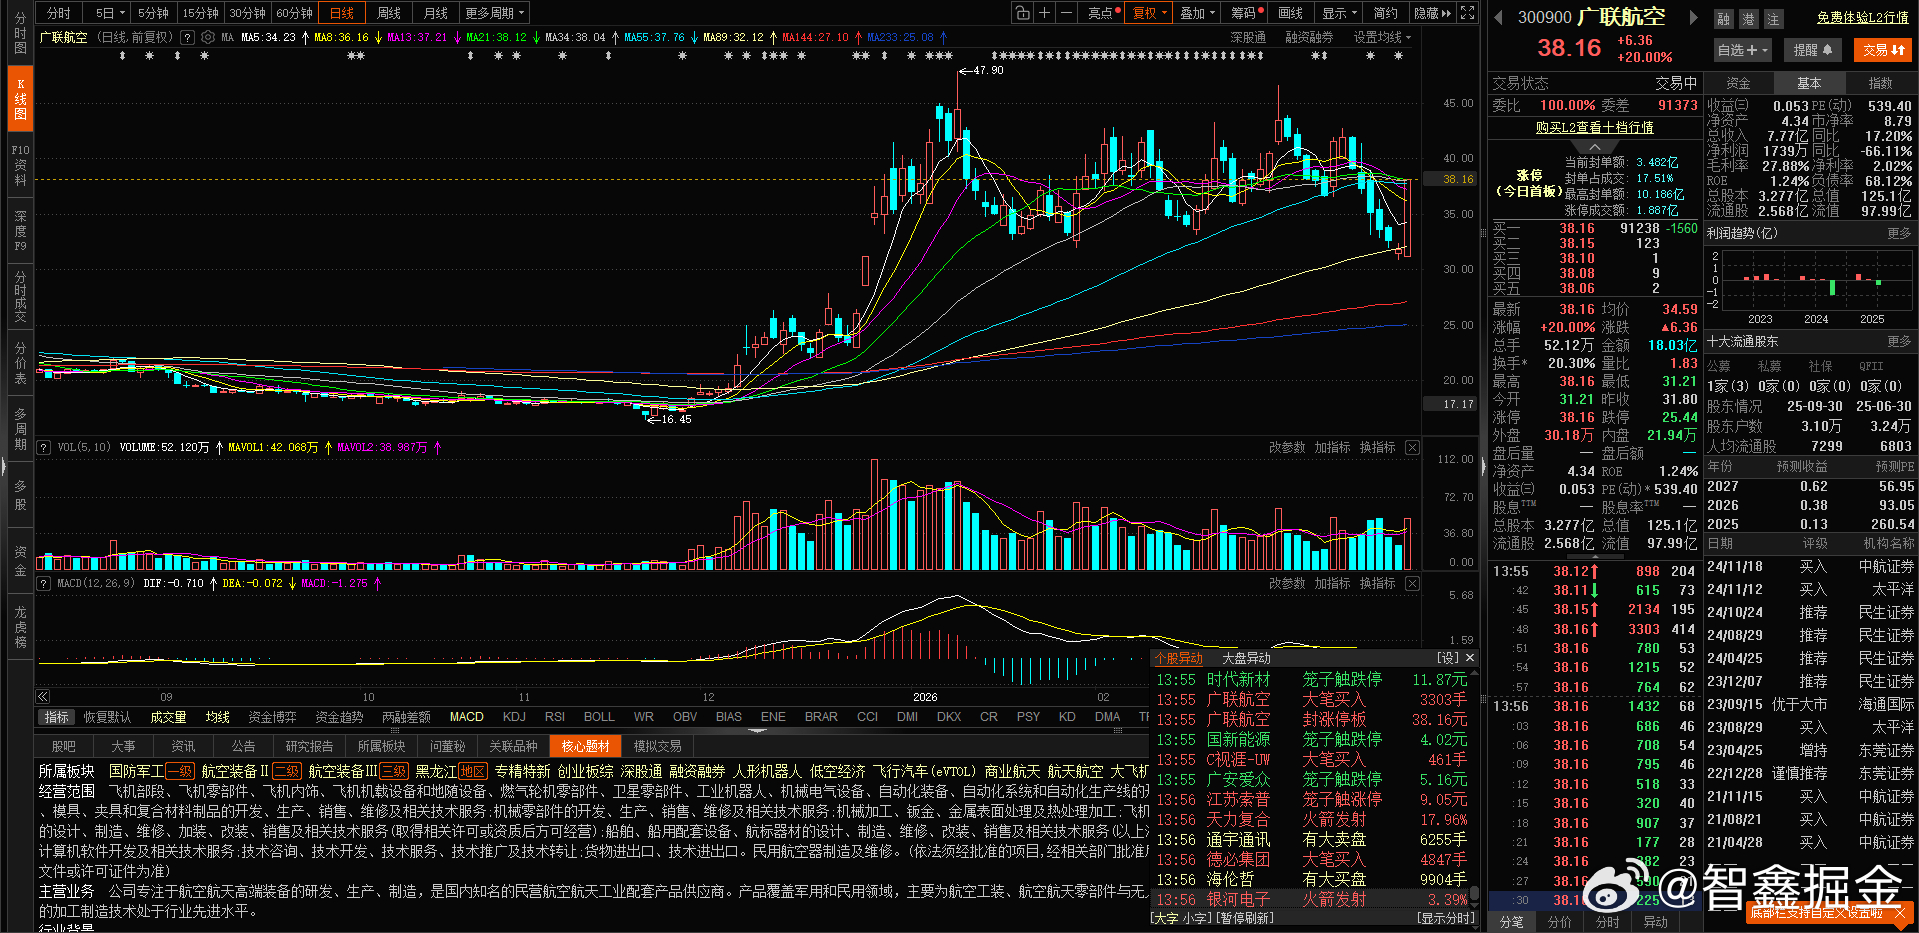Viewport: 1919px width, 933px height.
Task: Open the 叠加 overlay dropdown
Action: click(x=1197, y=13)
